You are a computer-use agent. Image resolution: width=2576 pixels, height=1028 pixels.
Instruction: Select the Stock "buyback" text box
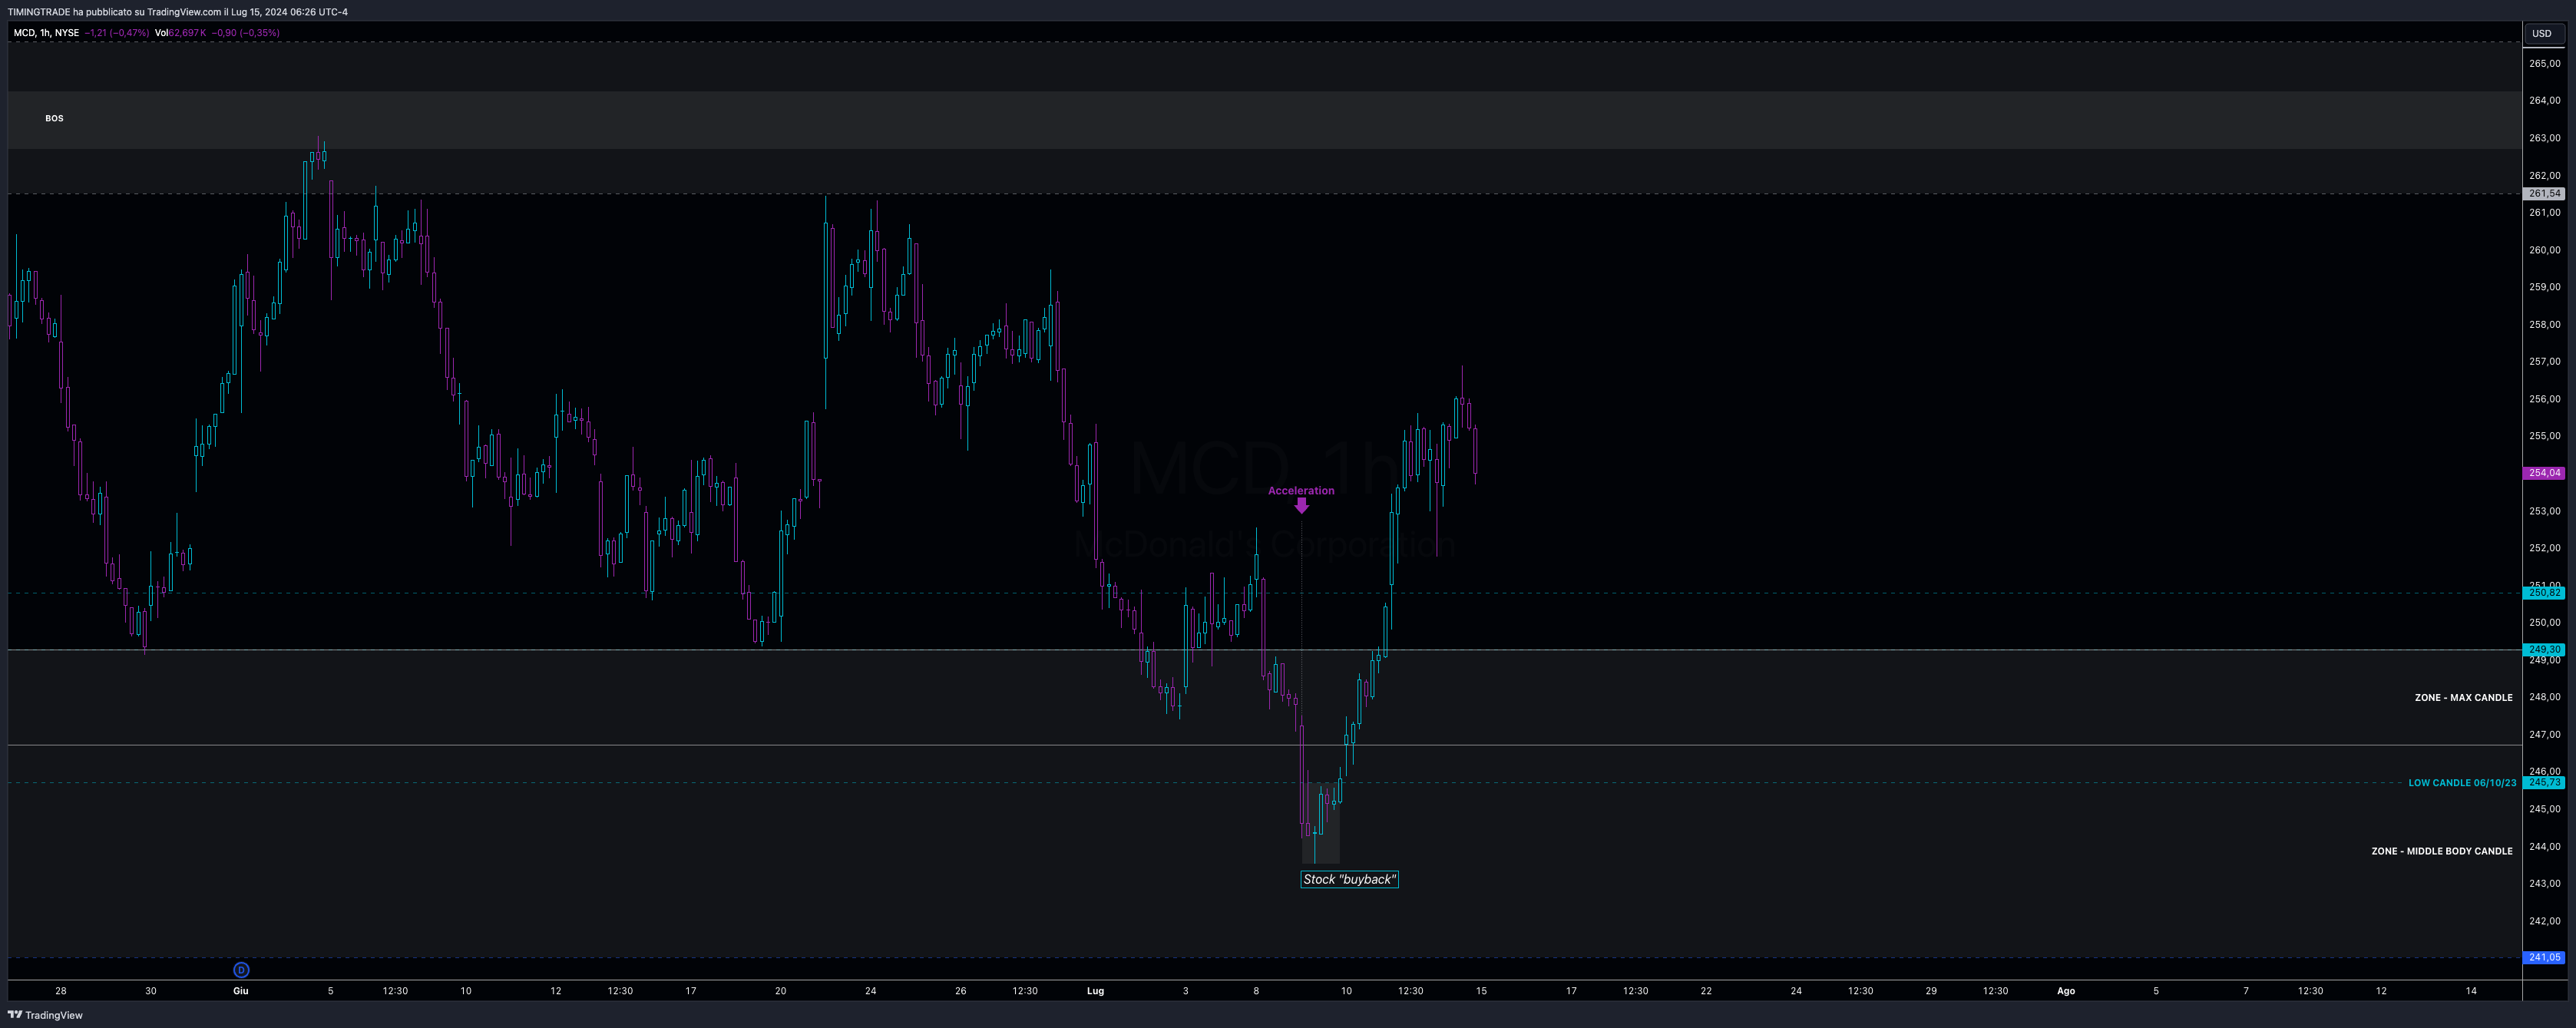(1349, 880)
